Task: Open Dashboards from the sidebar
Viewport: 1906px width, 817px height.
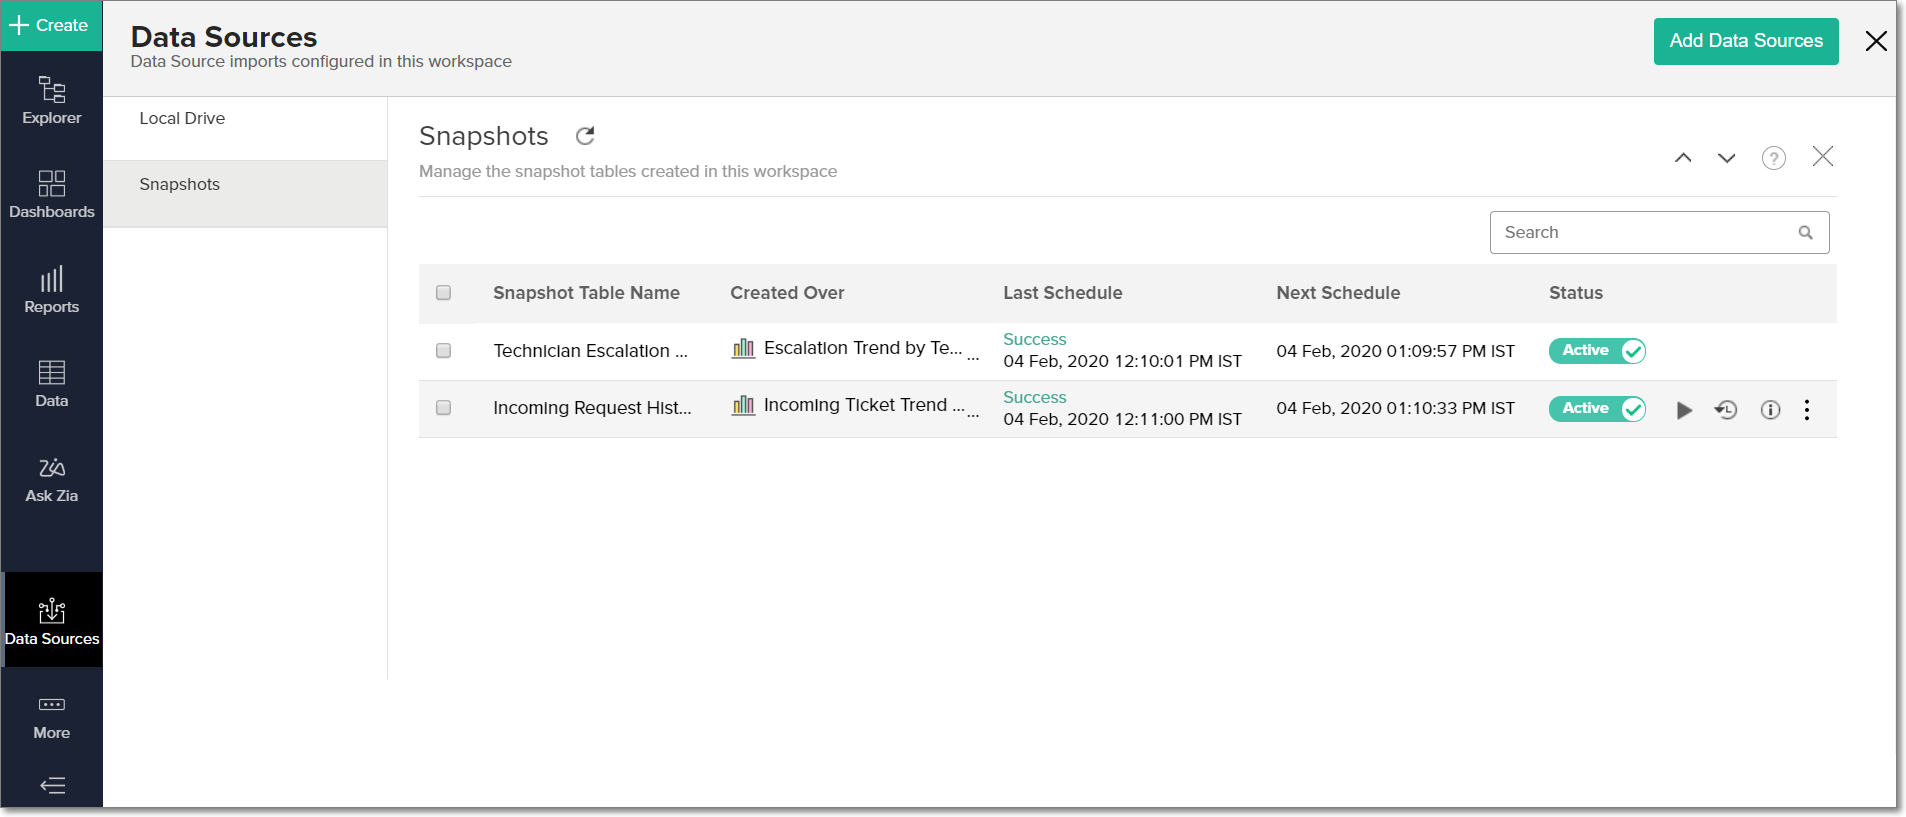Action: click(x=52, y=194)
